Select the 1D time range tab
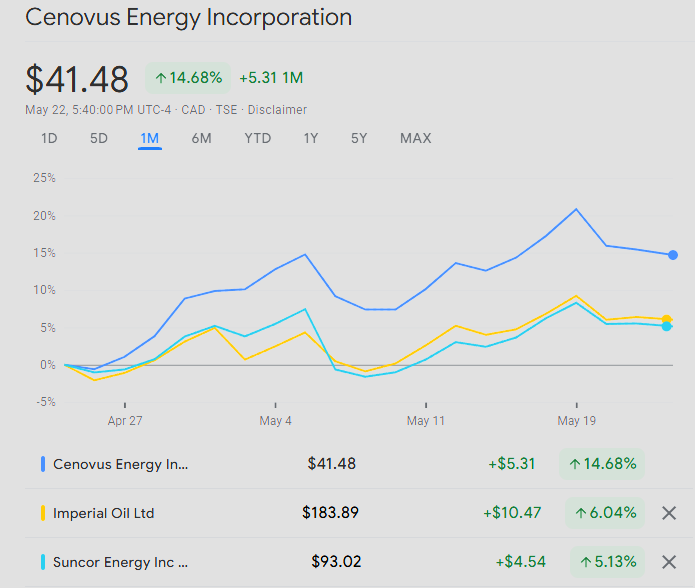695x588 pixels. [49, 138]
